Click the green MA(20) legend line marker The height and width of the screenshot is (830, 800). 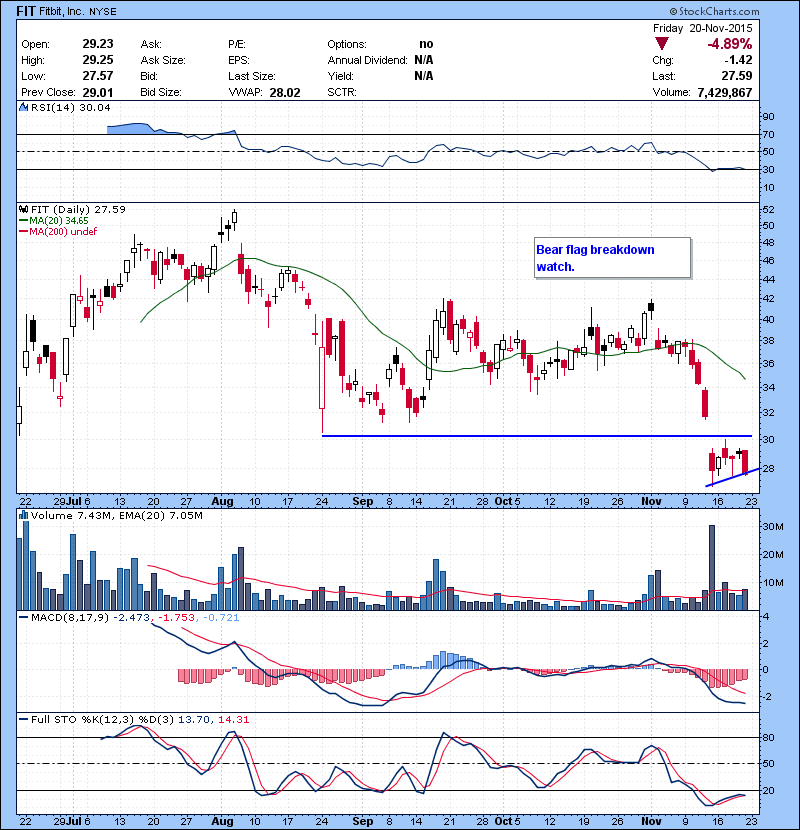(x=23, y=221)
